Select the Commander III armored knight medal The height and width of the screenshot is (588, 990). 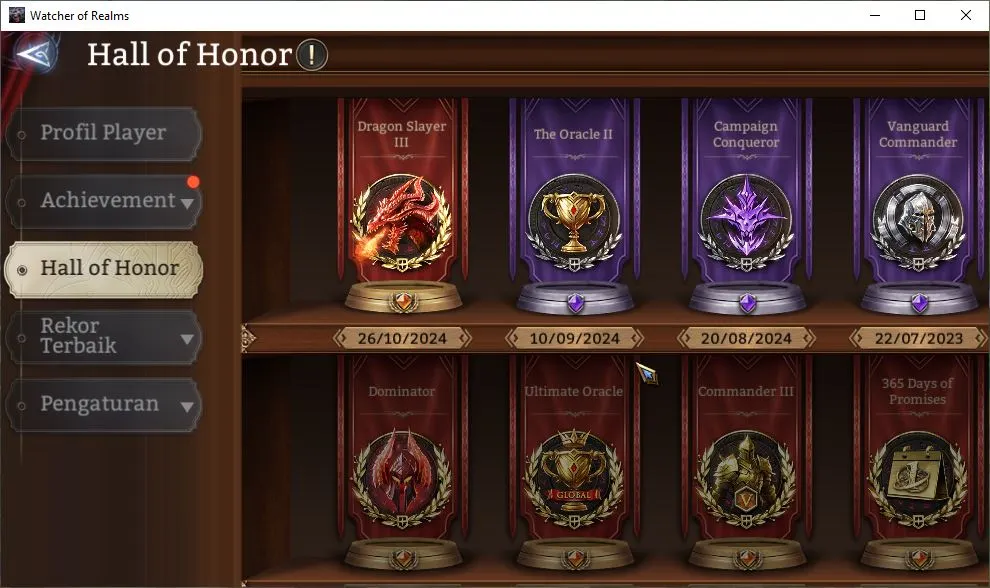(x=746, y=478)
